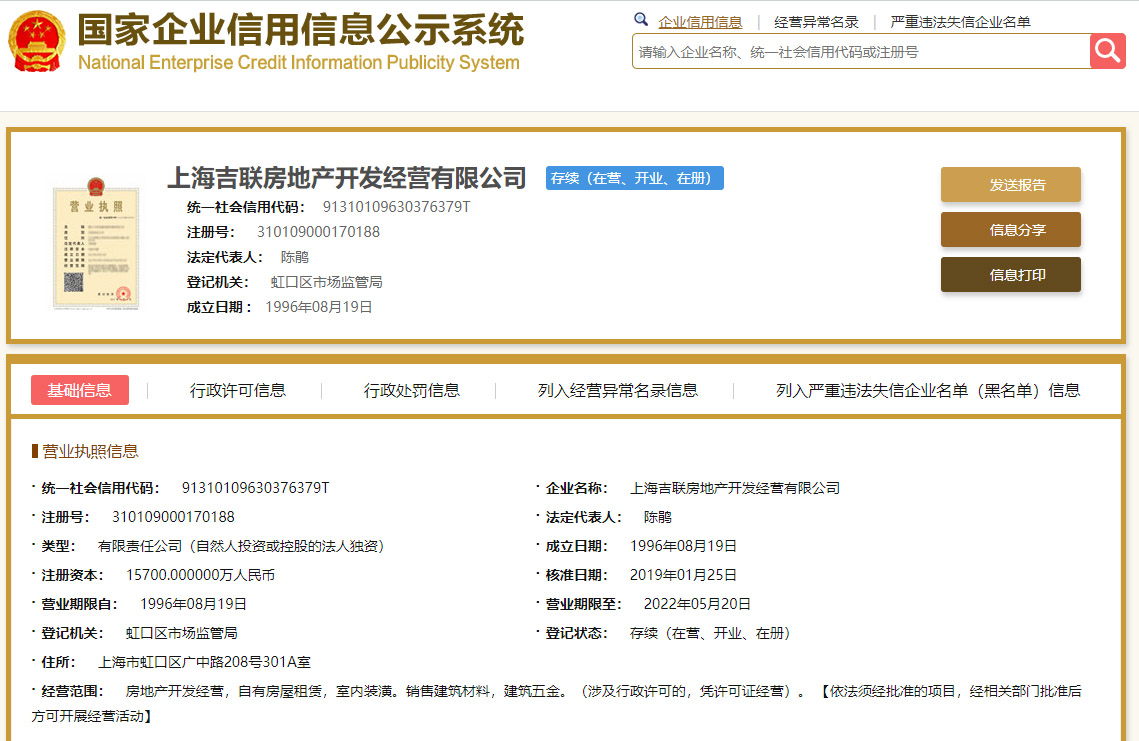Click 法定代表人 value 陈鹃 in license section
Viewport: 1139px width, 741px height.
tap(657, 517)
